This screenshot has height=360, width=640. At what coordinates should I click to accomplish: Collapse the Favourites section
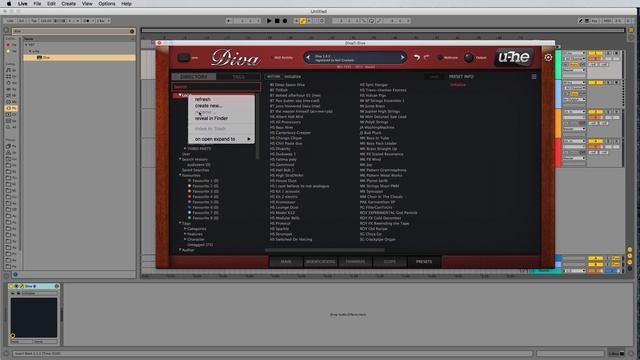click(x=180, y=175)
